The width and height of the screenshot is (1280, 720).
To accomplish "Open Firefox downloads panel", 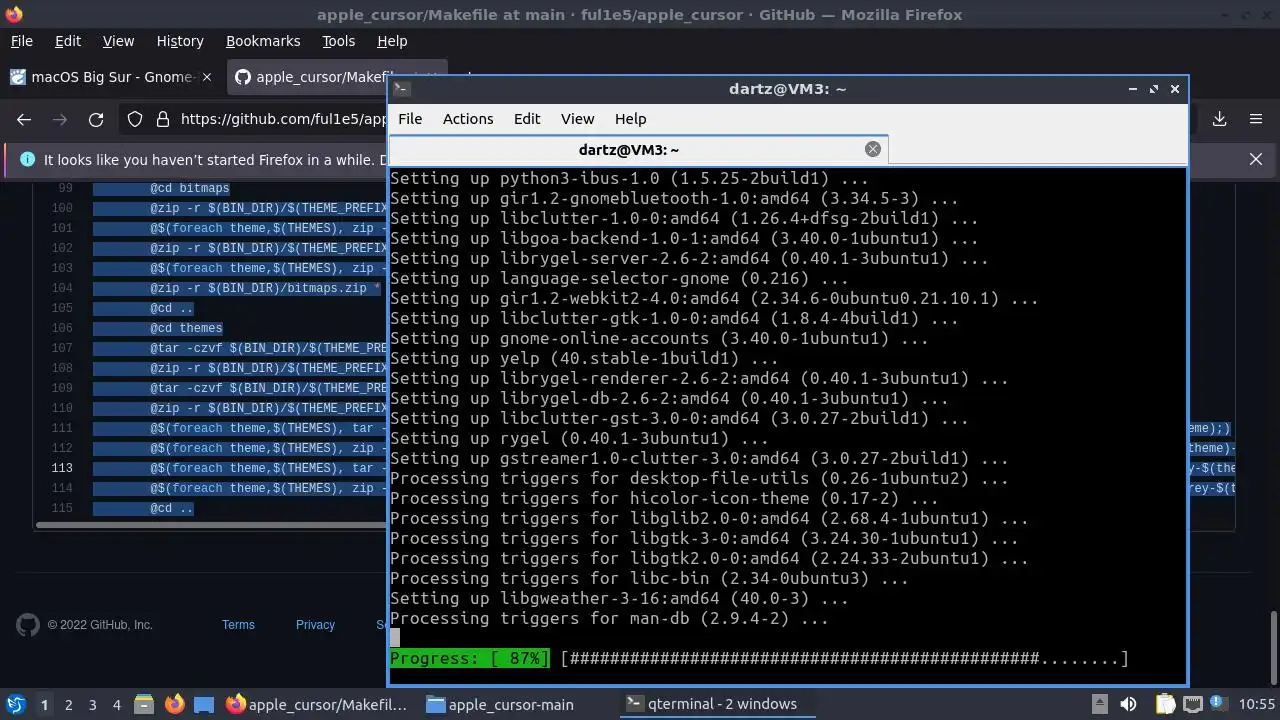I will [1220, 119].
